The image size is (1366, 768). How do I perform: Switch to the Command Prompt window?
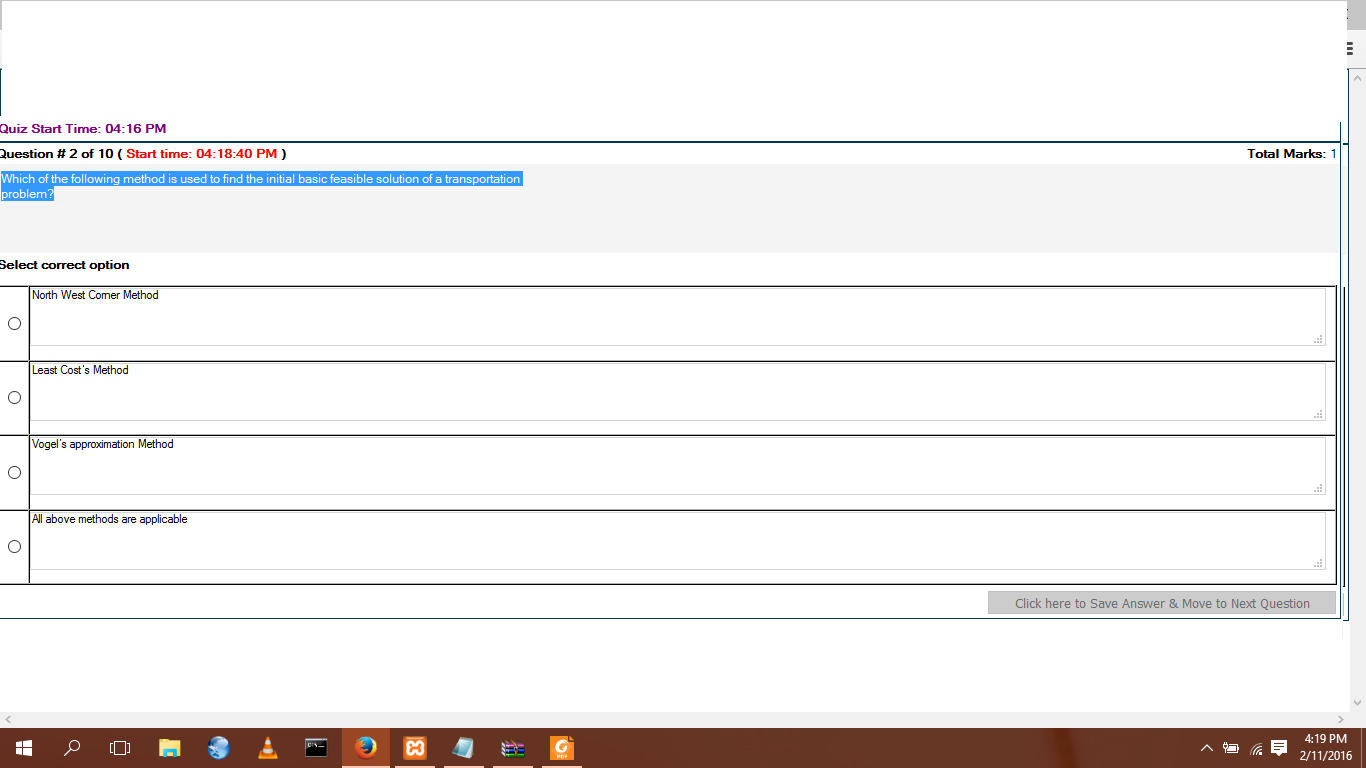coord(316,748)
